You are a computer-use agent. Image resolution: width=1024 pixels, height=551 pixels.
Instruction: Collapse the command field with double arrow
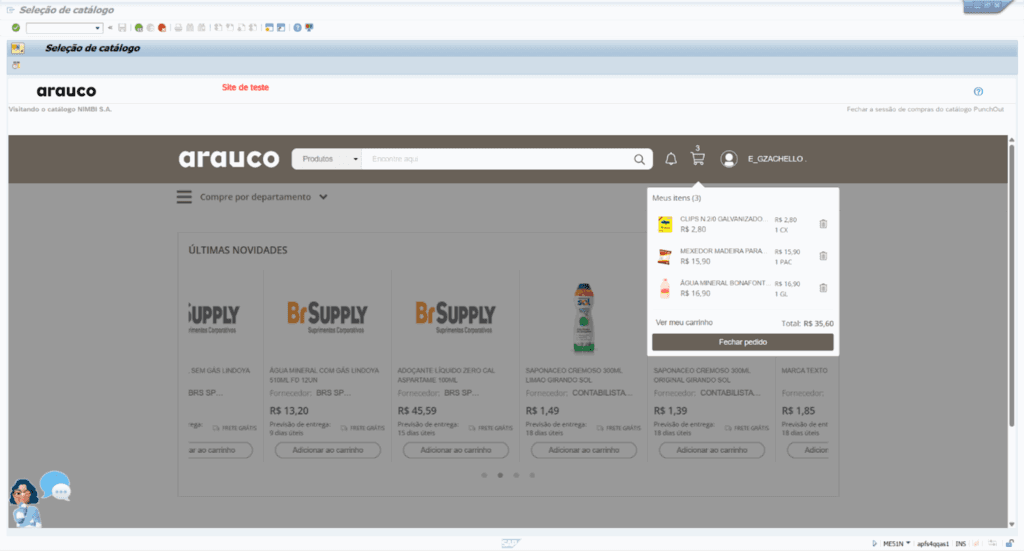(x=110, y=27)
